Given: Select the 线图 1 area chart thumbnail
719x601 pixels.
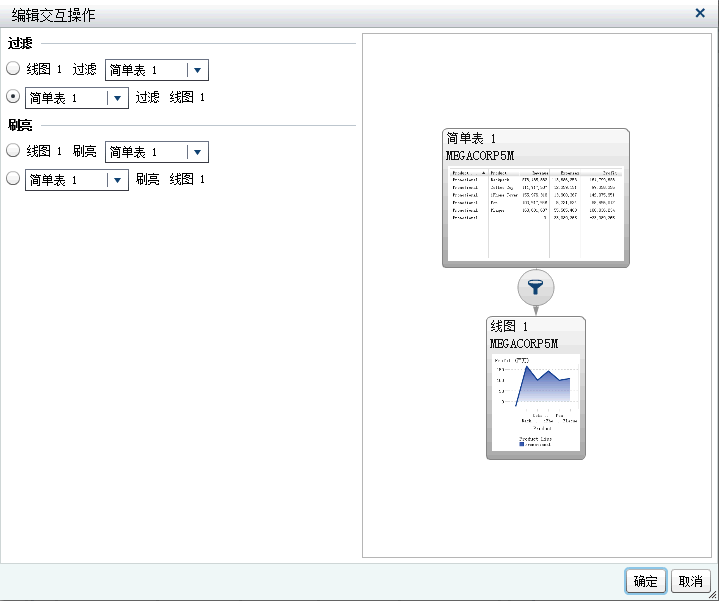Looking at the screenshot, I should pos(535,400).
